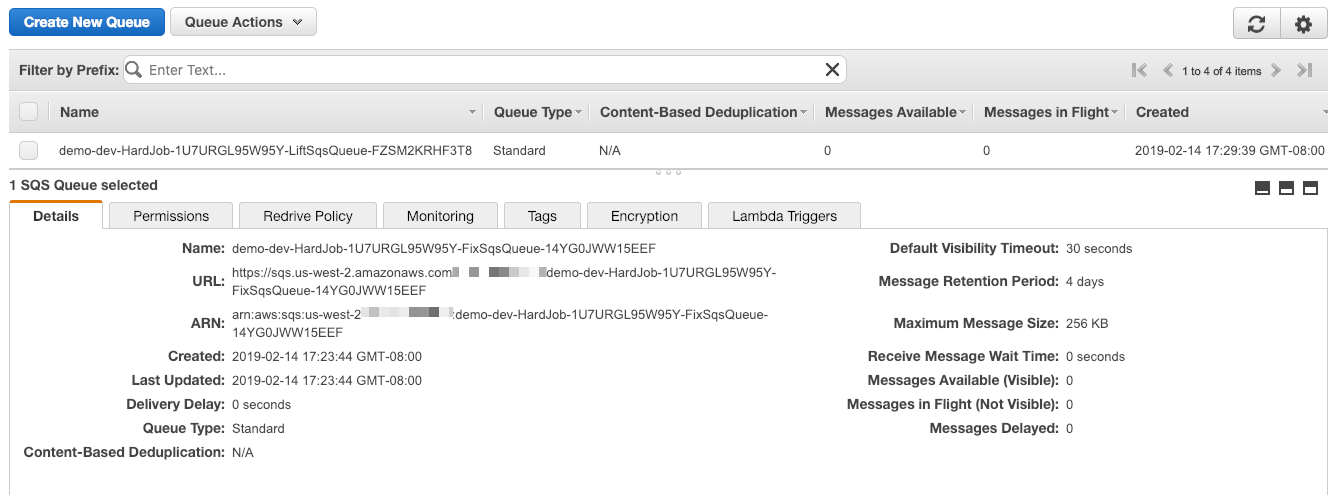Minimize the details pane using the leftmost pane icon
The image size is (1337, 495).
[1262, 188]
